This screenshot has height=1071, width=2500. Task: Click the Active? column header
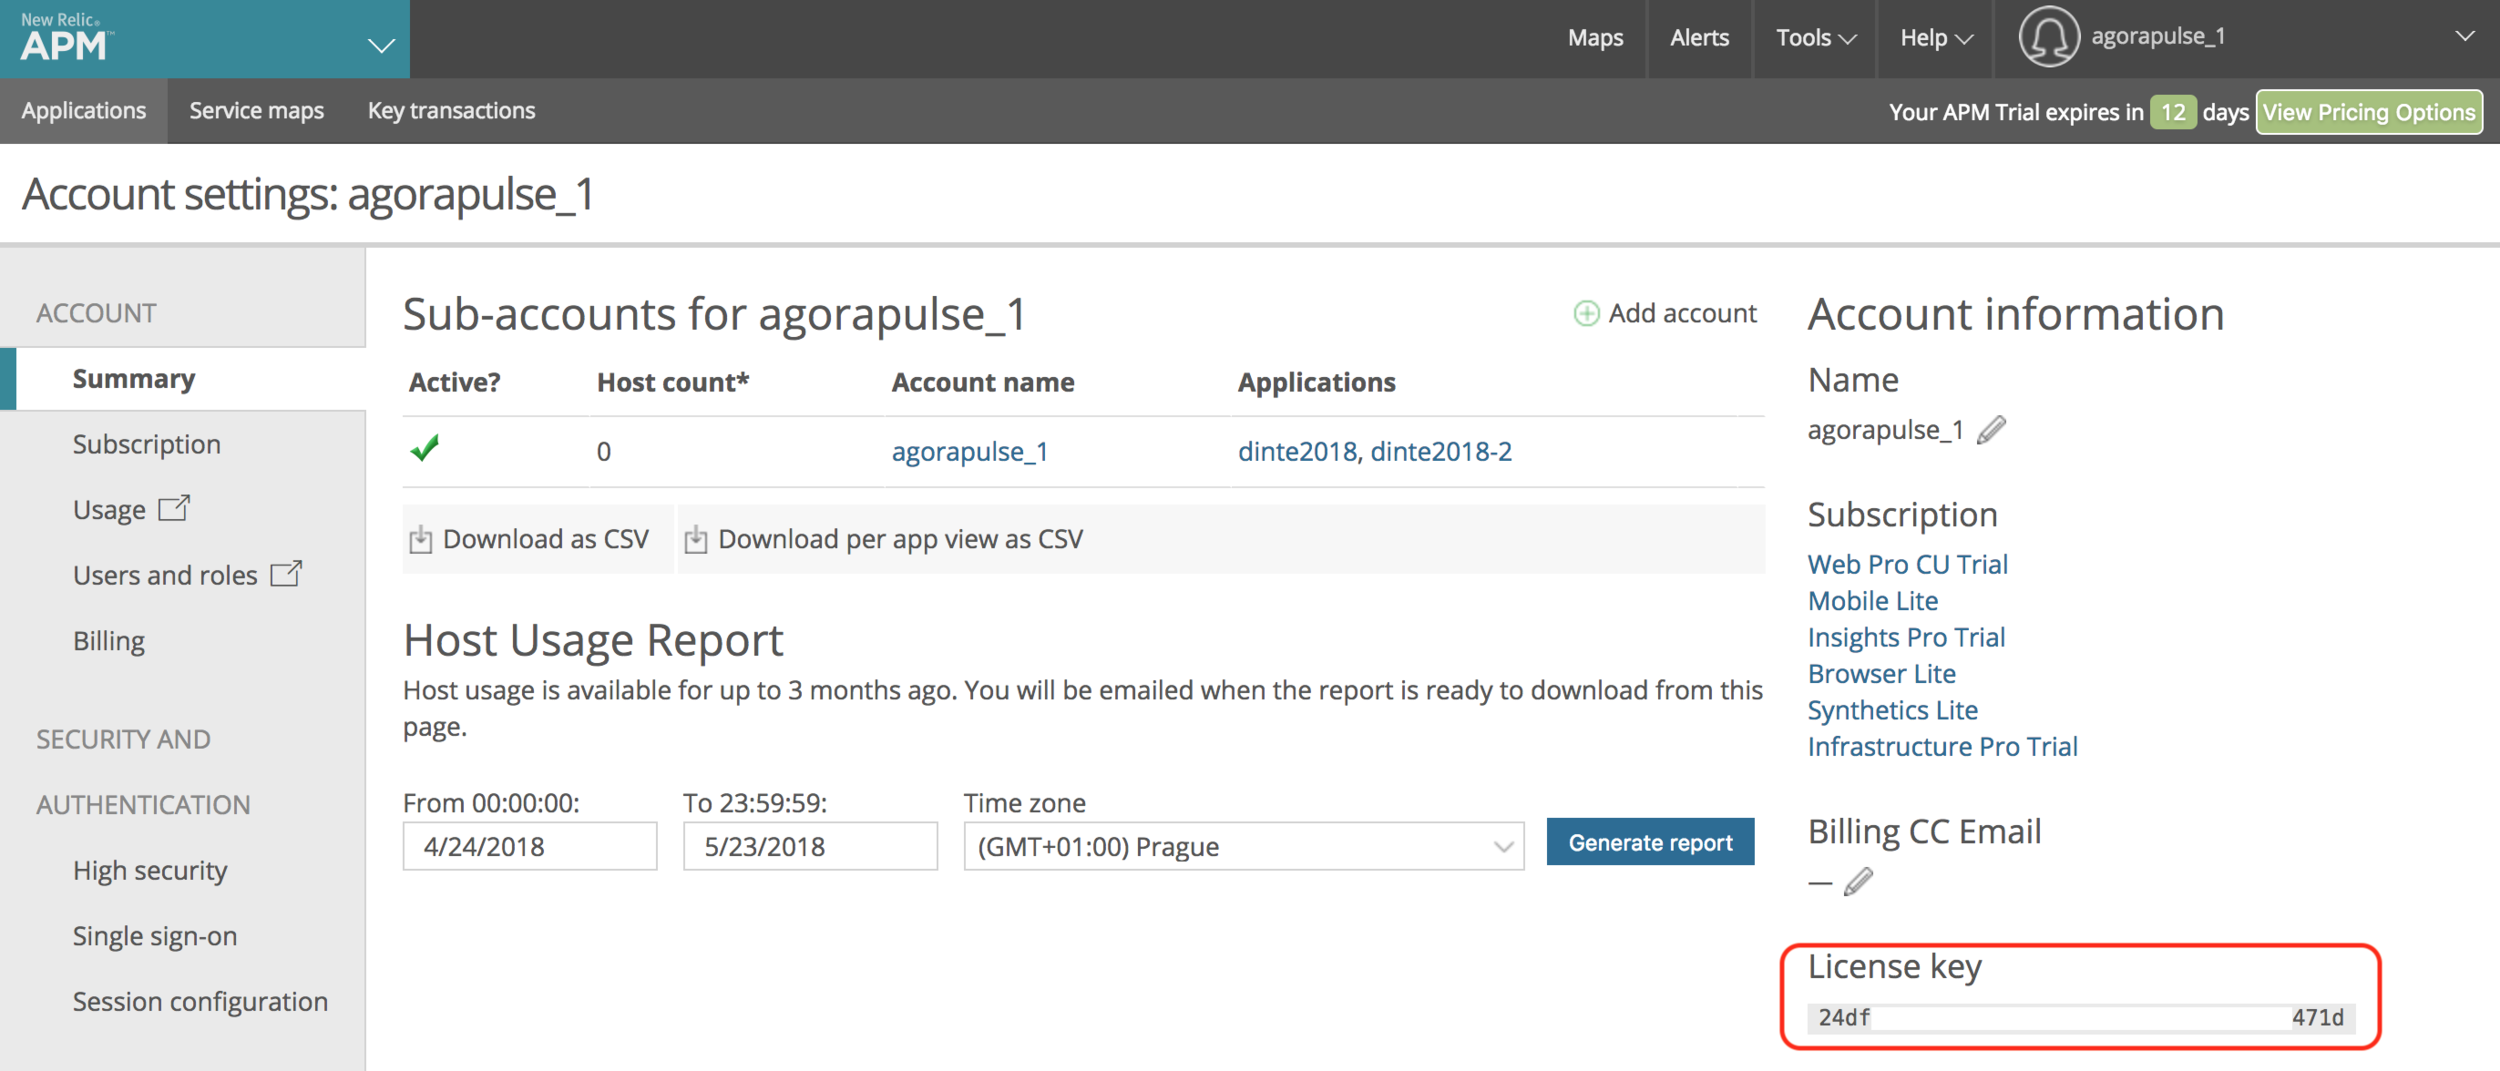point(455,383)
